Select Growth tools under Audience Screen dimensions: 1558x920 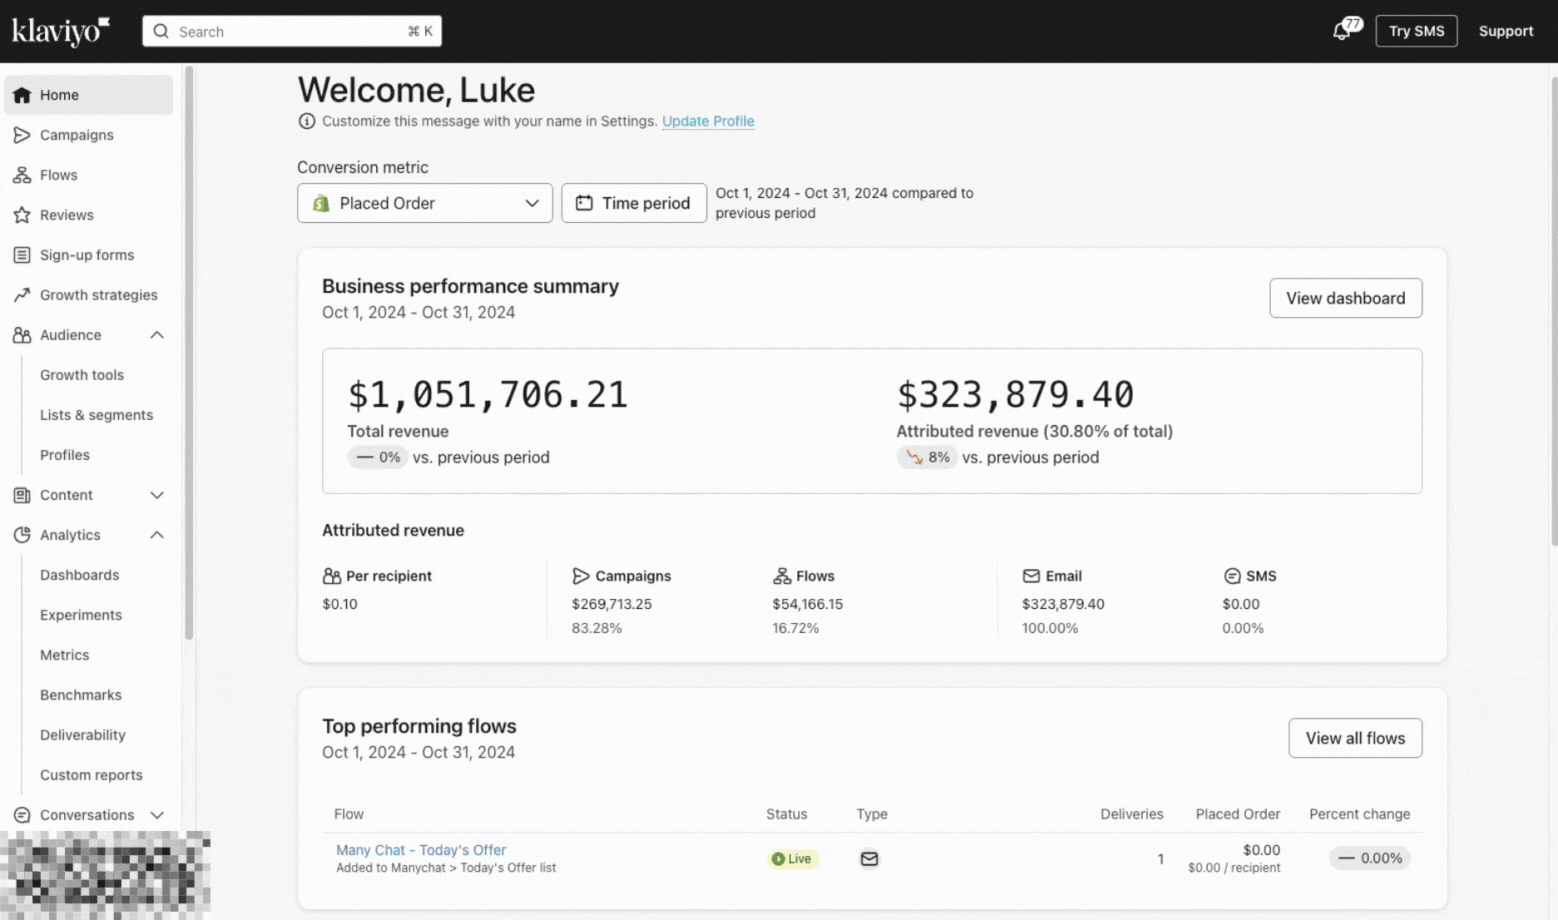(82, 375)
